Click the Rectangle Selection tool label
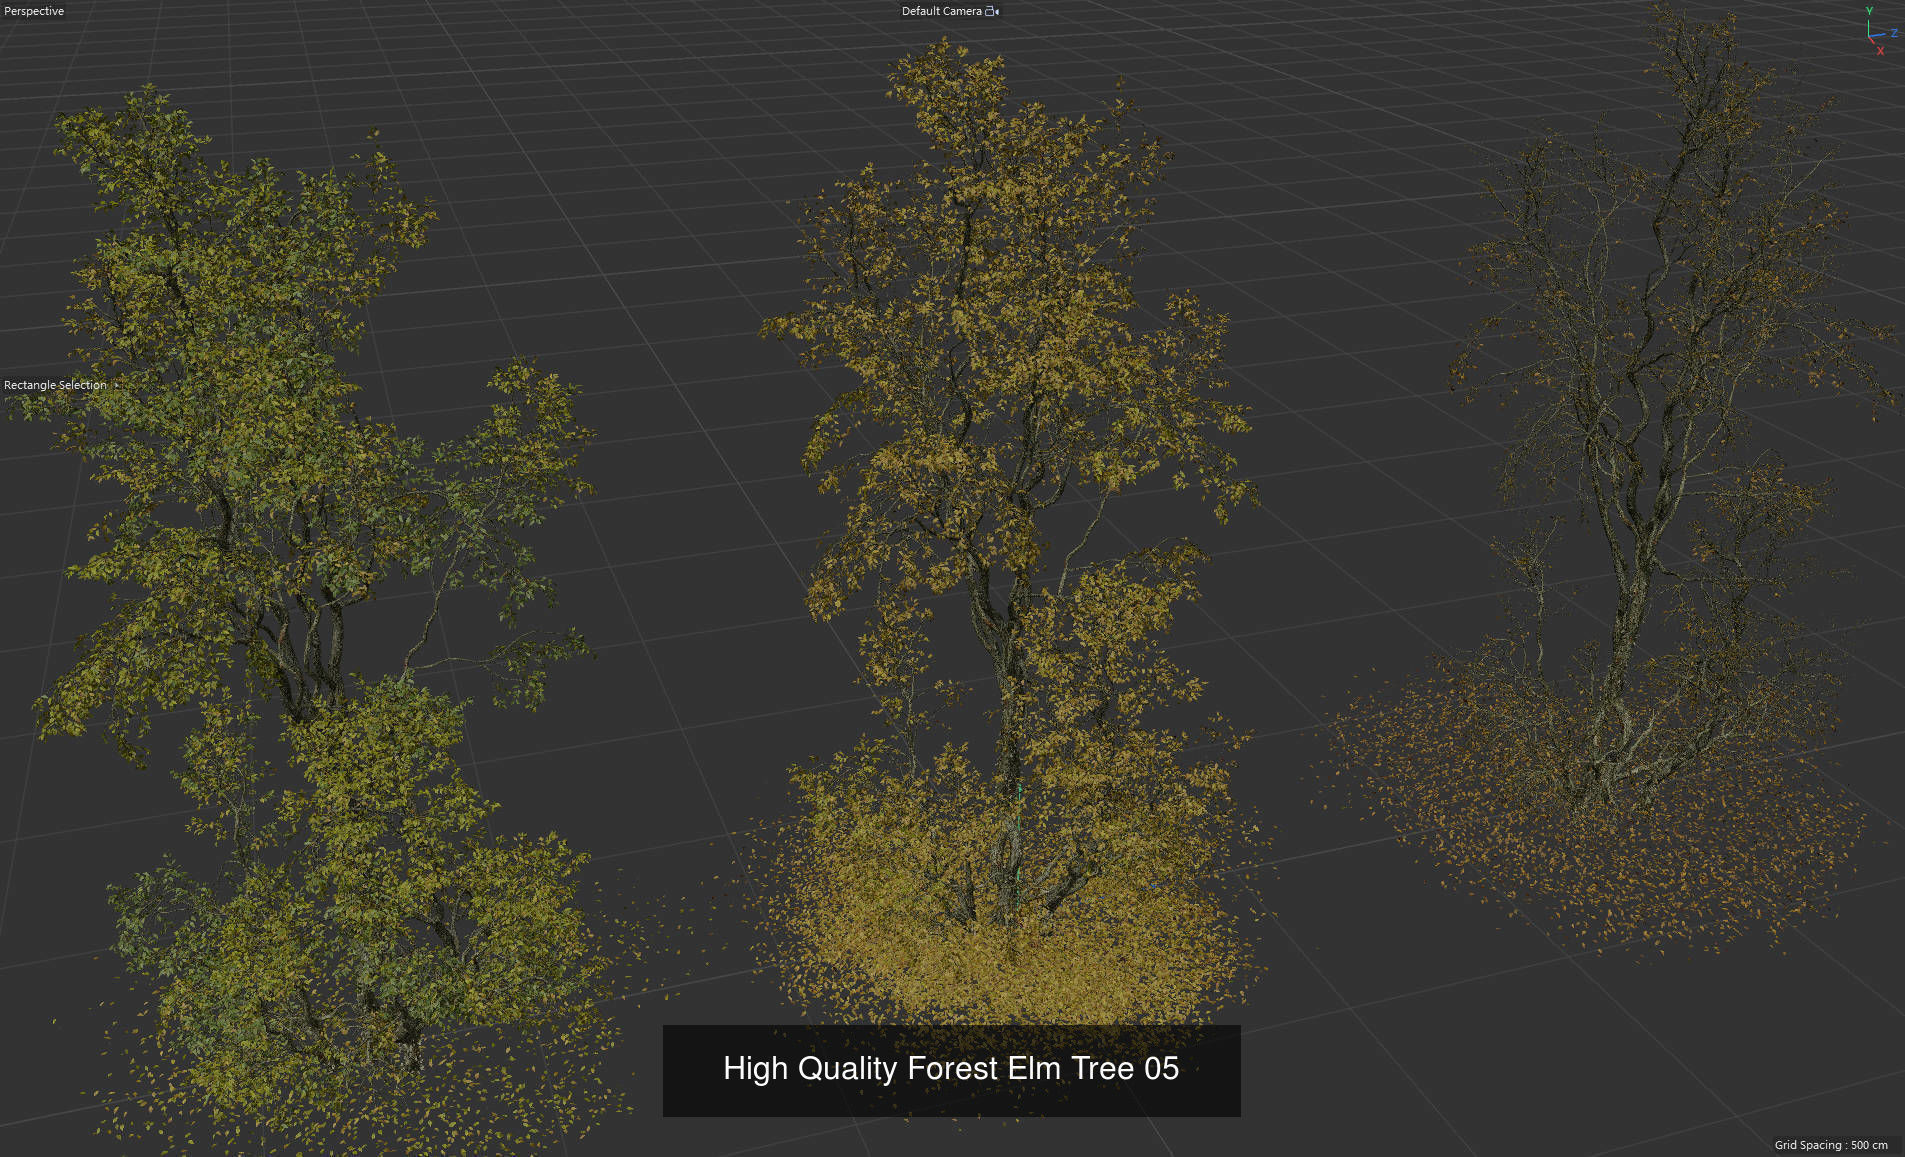 [x=55, y=385]
